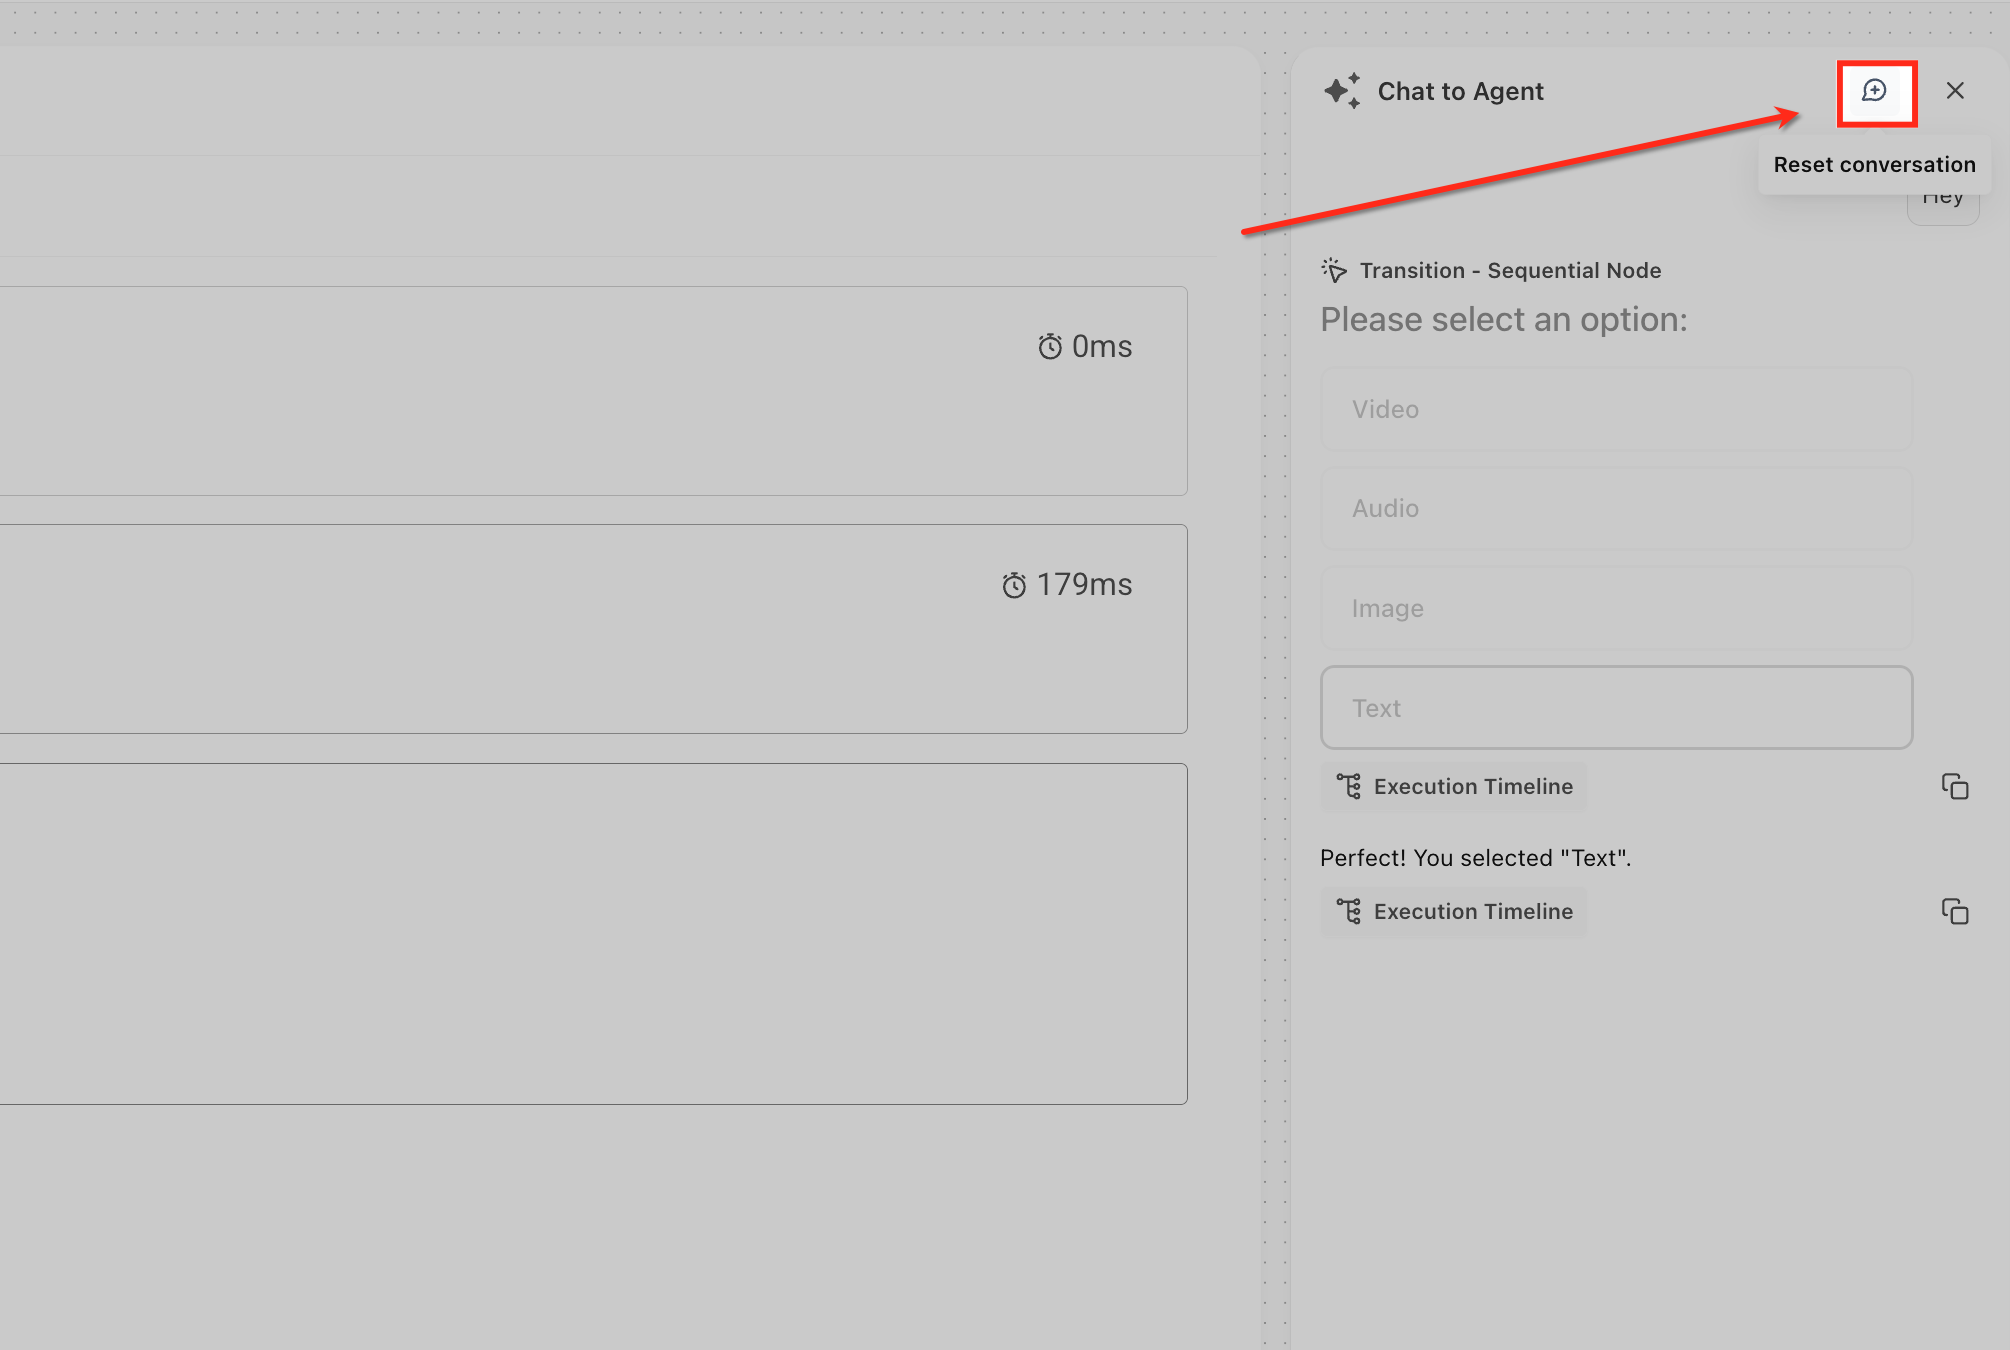Click the Reset conversation chat icon

1875,91
